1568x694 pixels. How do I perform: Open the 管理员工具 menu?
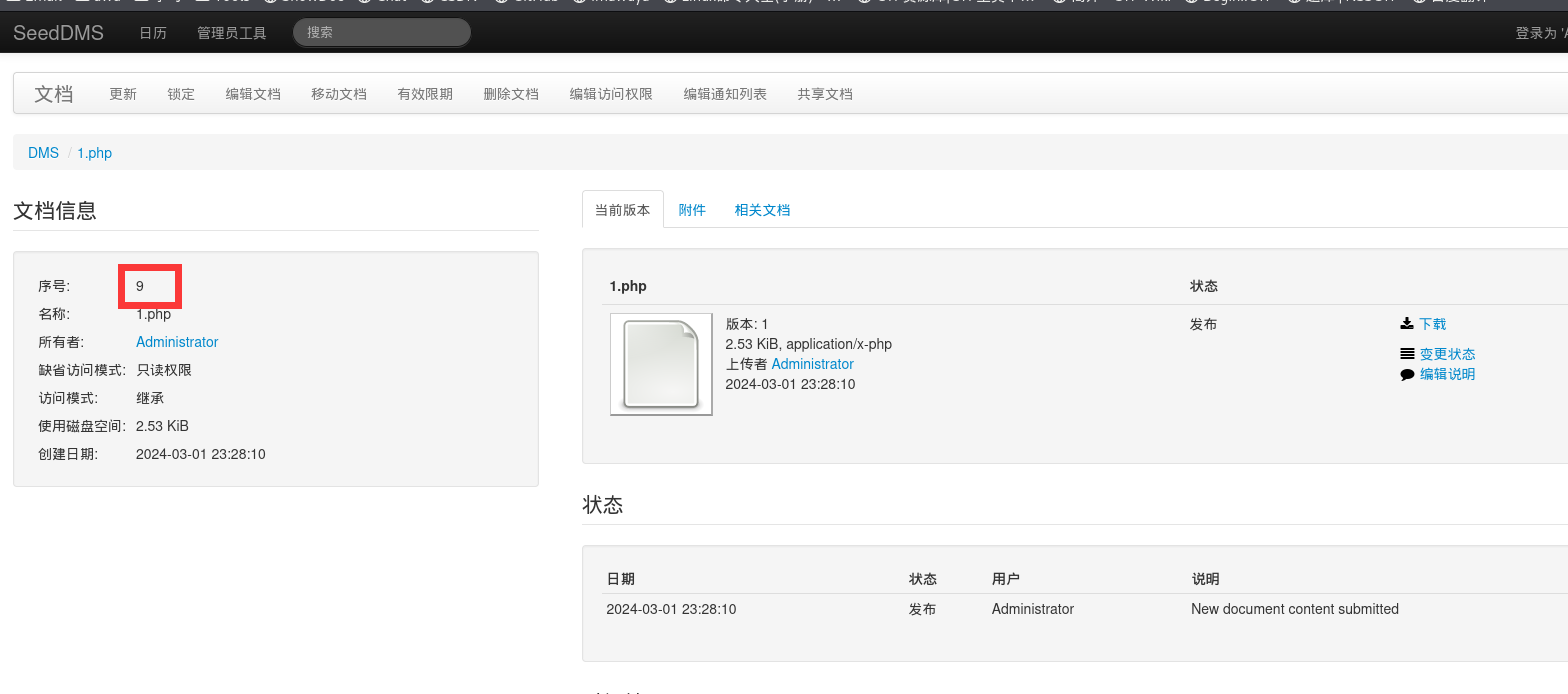pyautogui.click(x=232, y=33)
